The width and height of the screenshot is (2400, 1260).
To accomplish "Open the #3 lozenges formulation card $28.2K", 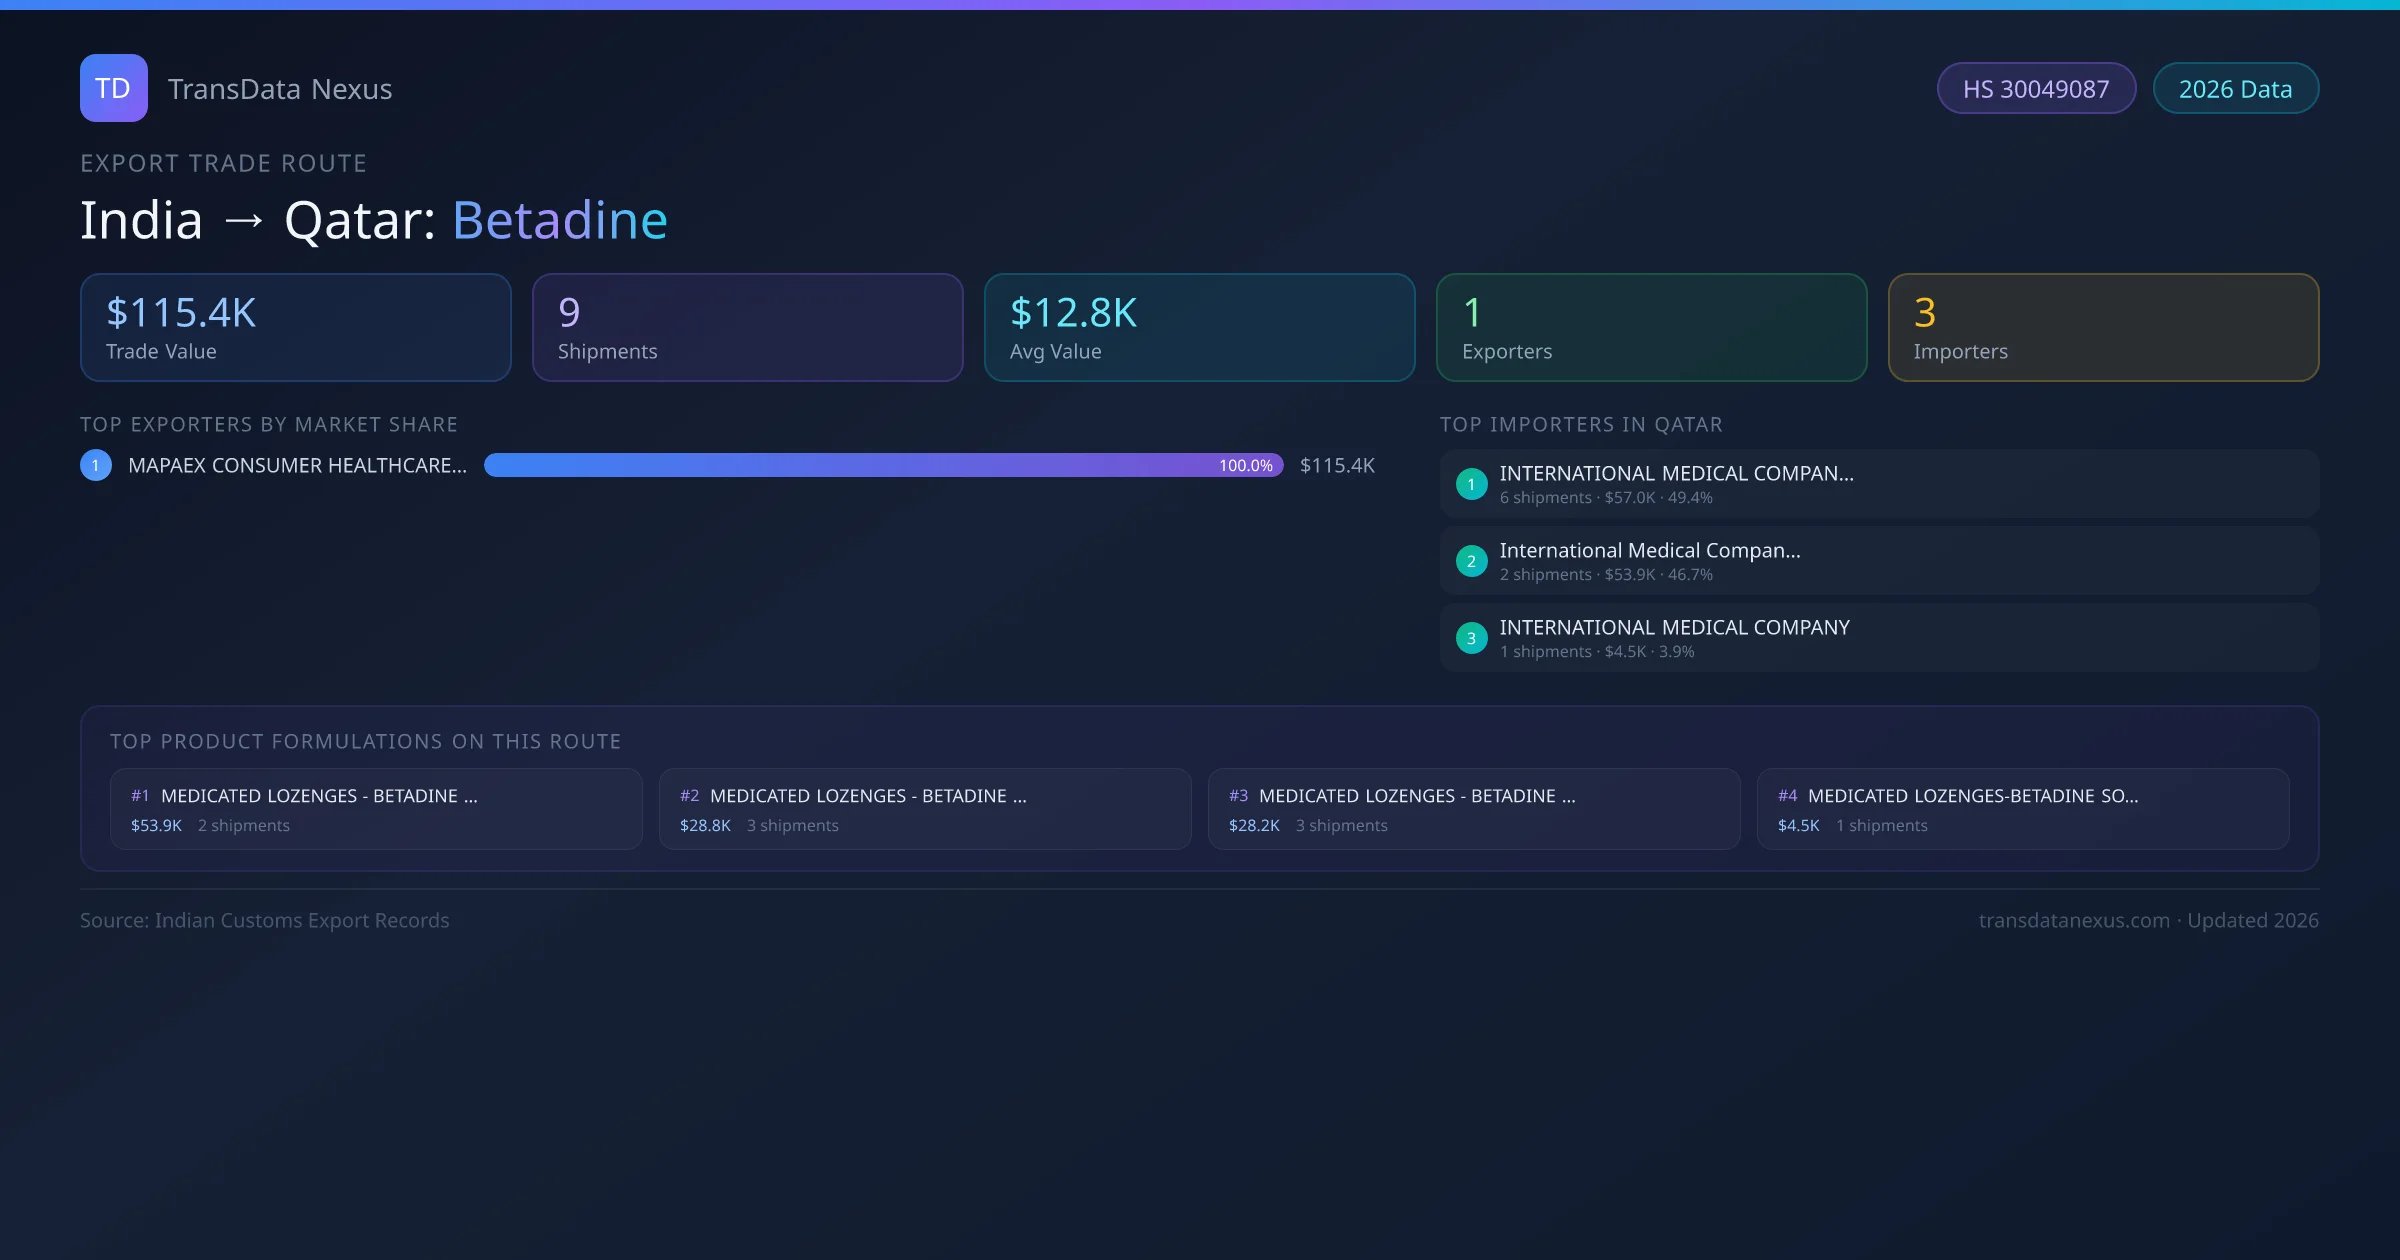I will pos(1473,809).
